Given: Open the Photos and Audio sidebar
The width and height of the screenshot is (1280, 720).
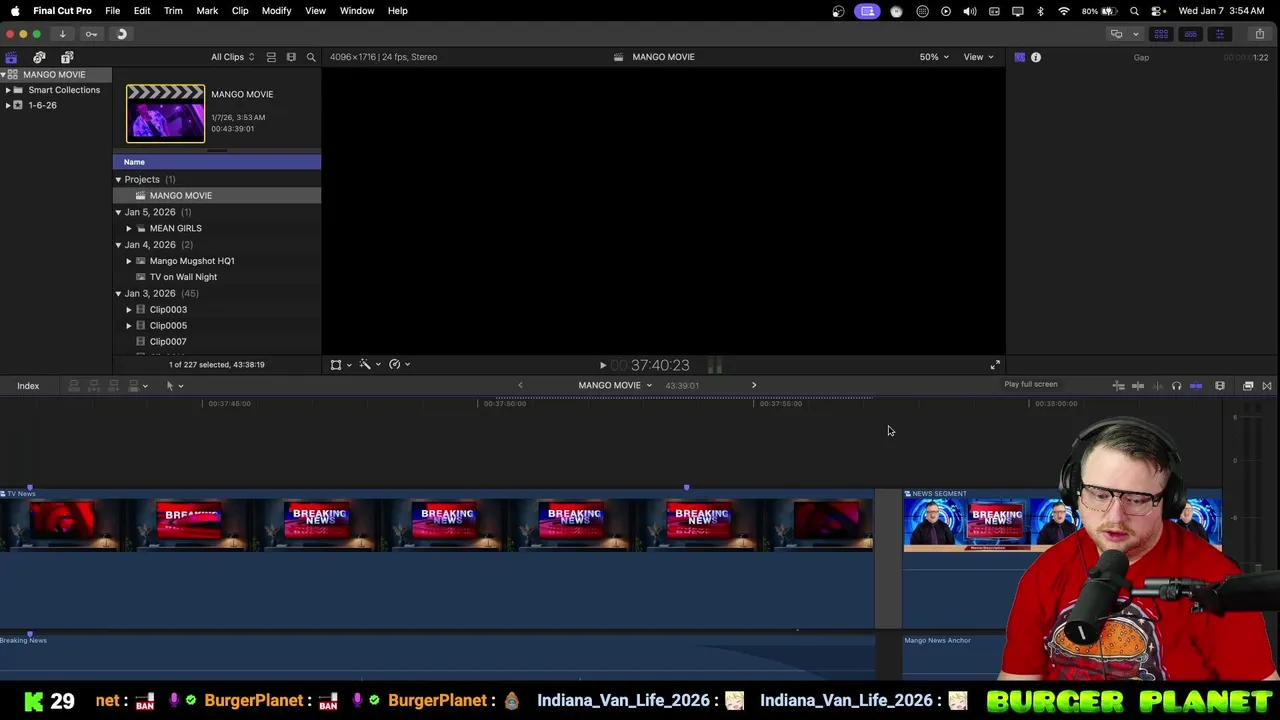Looking at the screenshot, I should point(39,57).
